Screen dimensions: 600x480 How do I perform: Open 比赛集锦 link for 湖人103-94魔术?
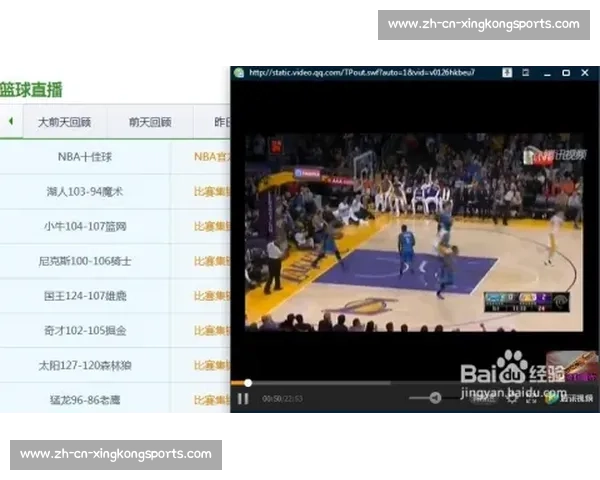pyautogui.click(x=212, y=191)
